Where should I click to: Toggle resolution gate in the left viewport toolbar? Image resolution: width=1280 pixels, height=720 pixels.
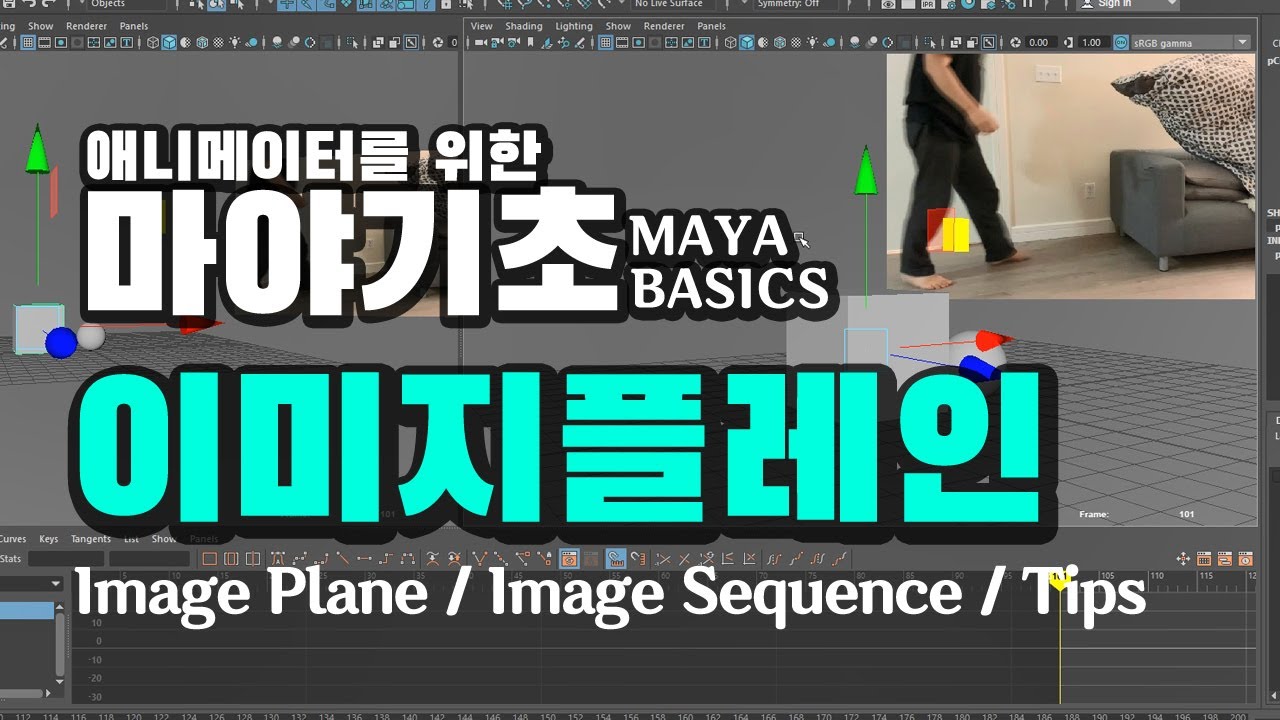(61, 43)
